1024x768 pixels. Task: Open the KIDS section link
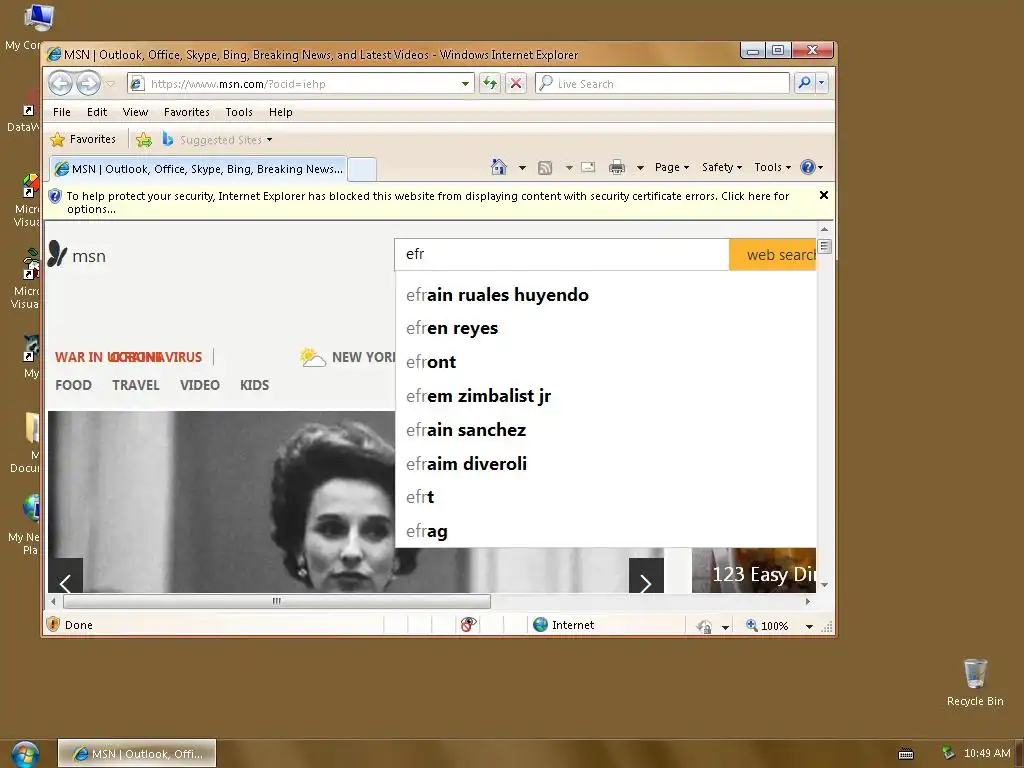click(255, 385)
